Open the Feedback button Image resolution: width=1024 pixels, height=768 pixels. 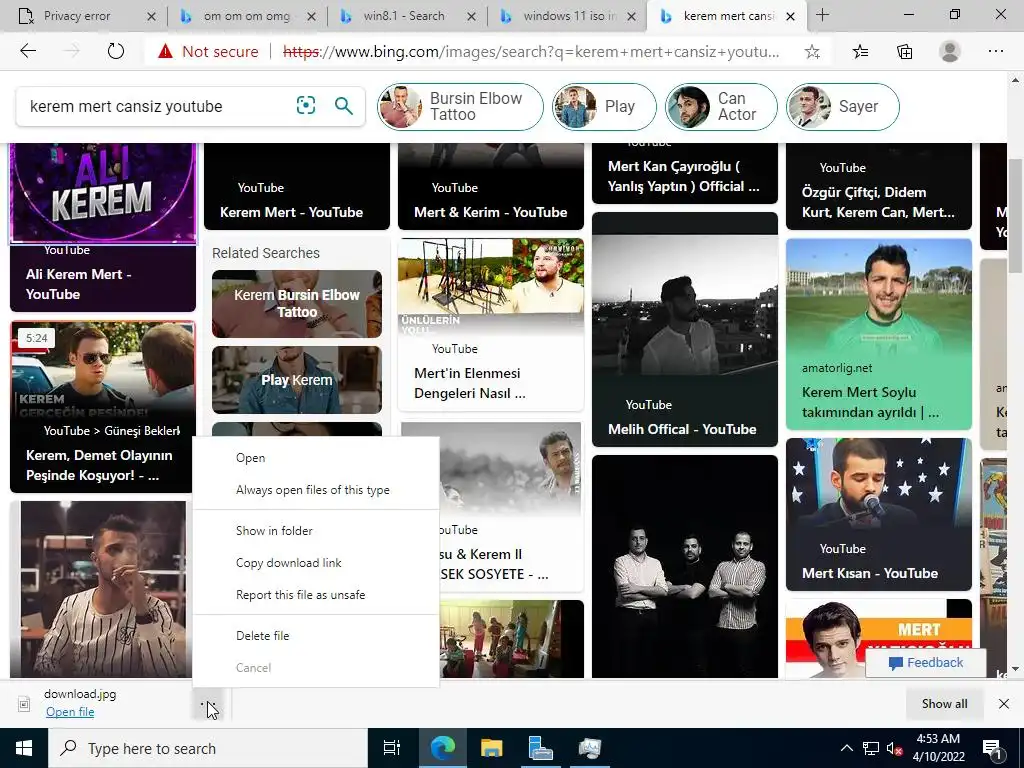(x=925, y=663)
